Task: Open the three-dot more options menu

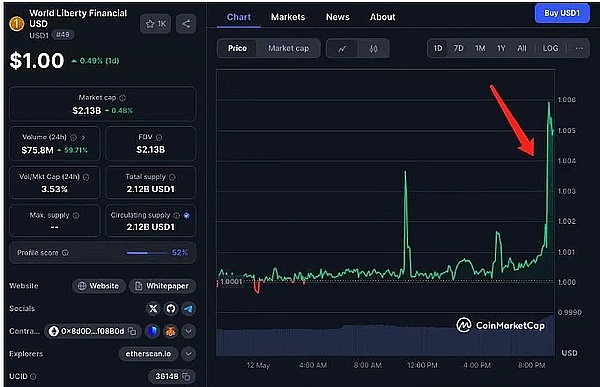Action: coord(579,48)
